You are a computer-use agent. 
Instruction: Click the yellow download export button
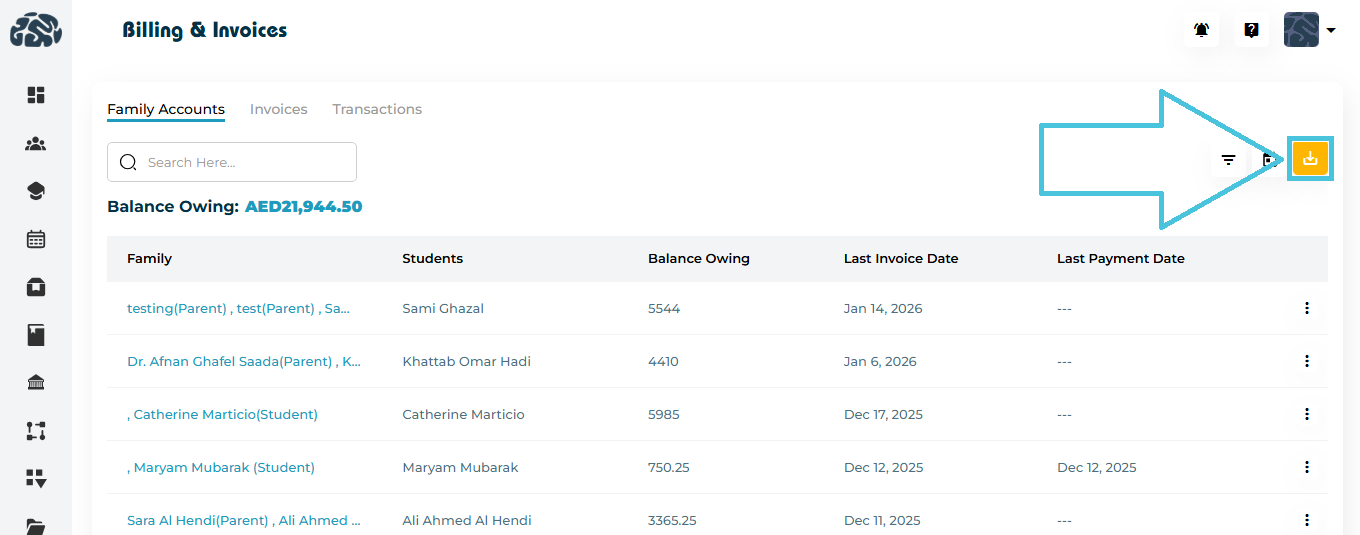[x=1310, y=159]
